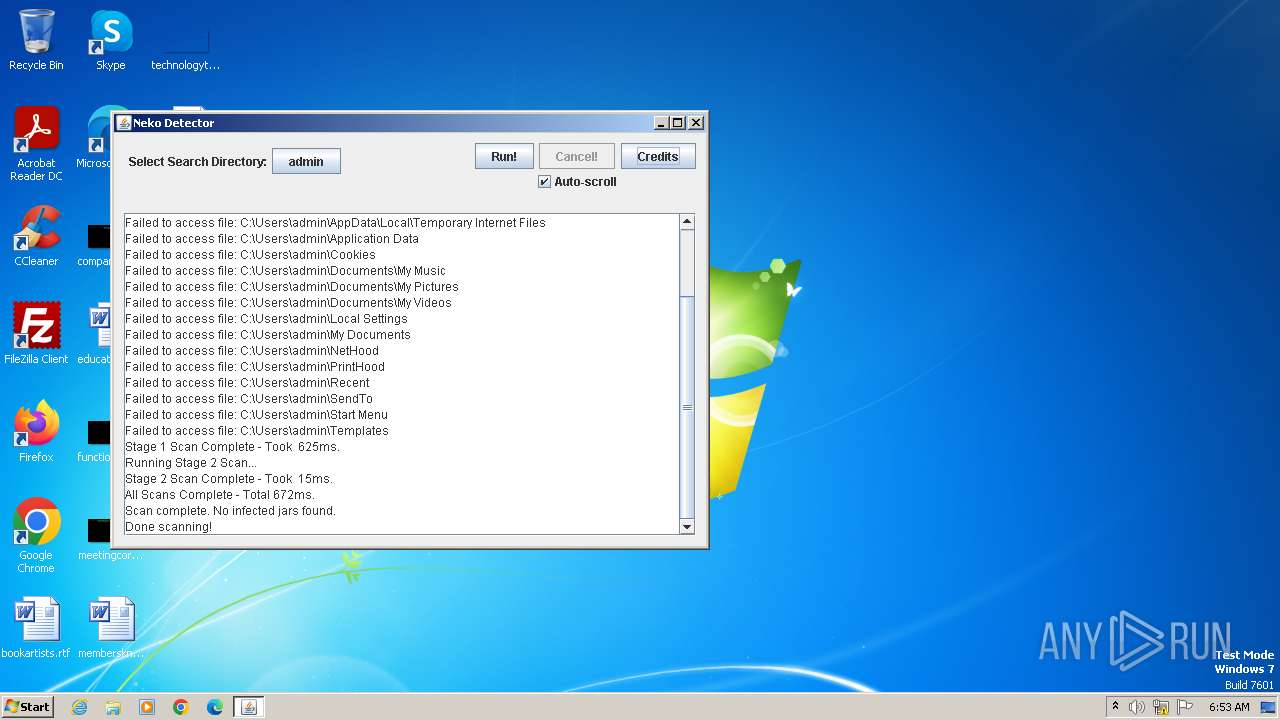Open the media player taskbar icon
The image size is (1280, 720).
(x=147, y=707)
